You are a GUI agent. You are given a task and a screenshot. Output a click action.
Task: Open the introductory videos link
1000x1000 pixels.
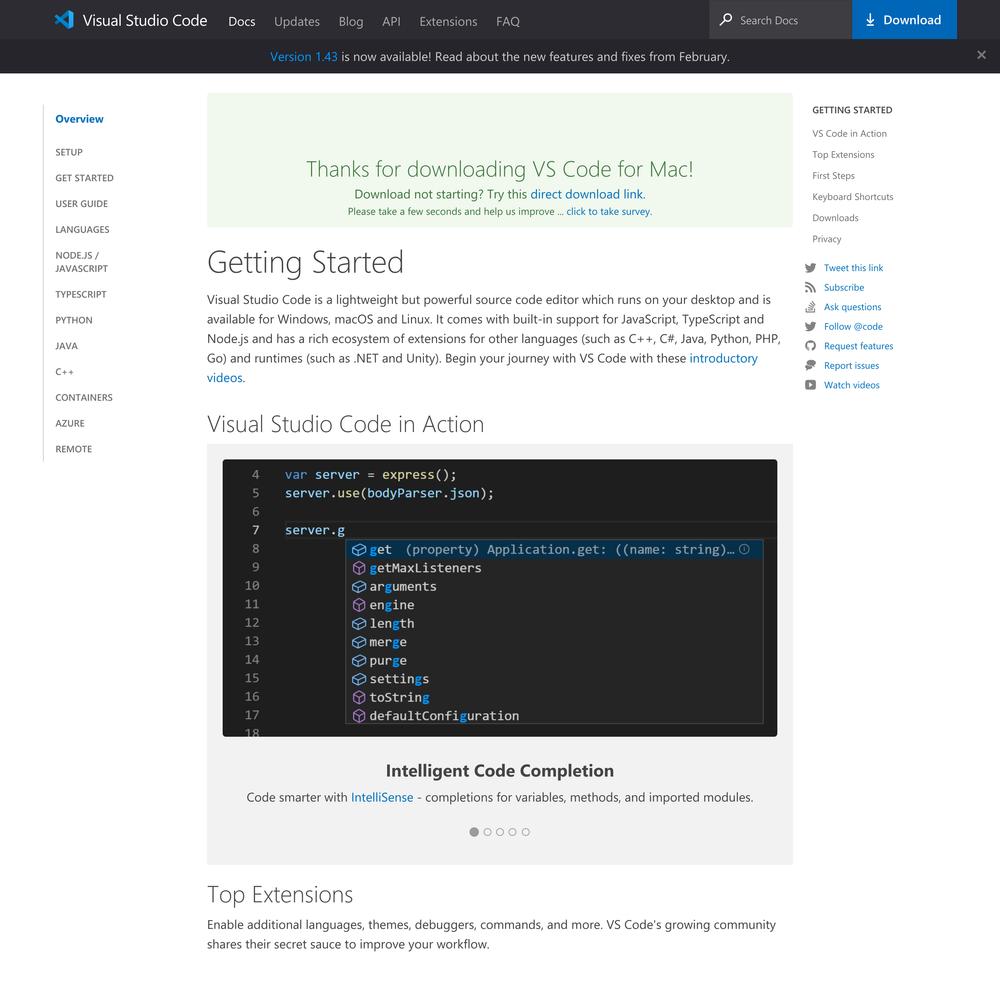[482, 368]
